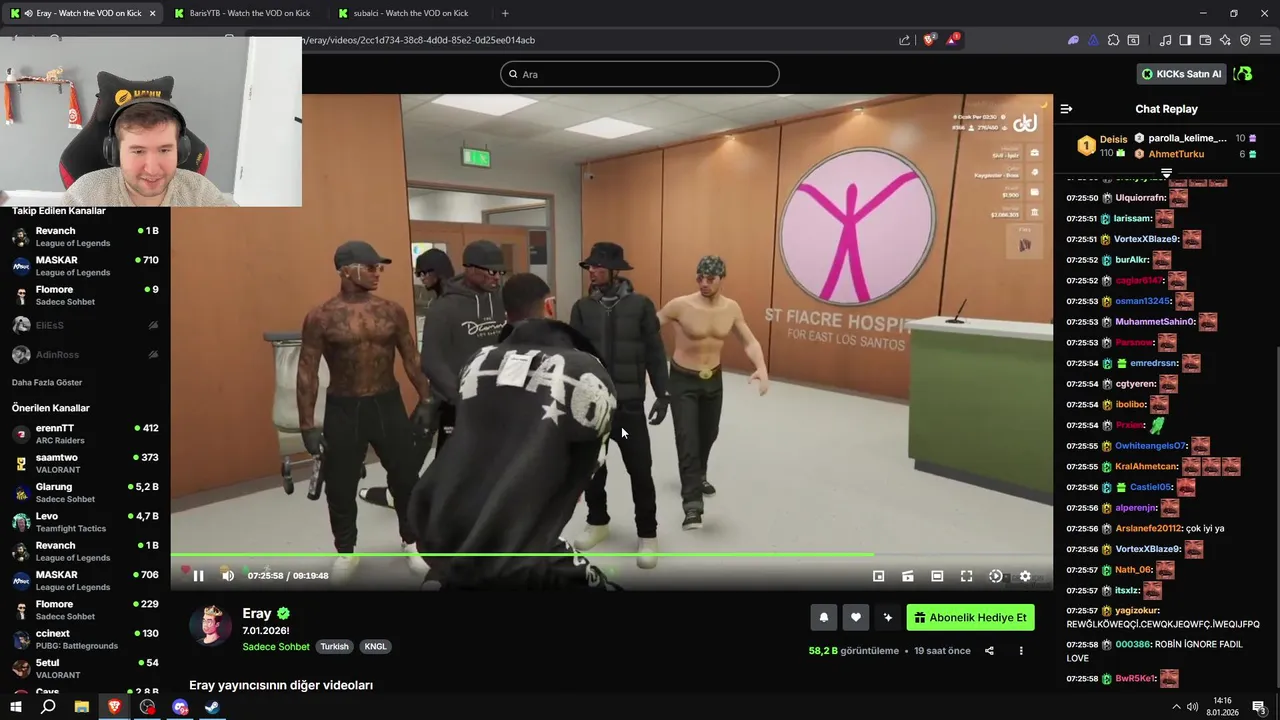Open File Explorer in the taskbar
This screenshot has width=1280, height=720.
tap(81, 707)
